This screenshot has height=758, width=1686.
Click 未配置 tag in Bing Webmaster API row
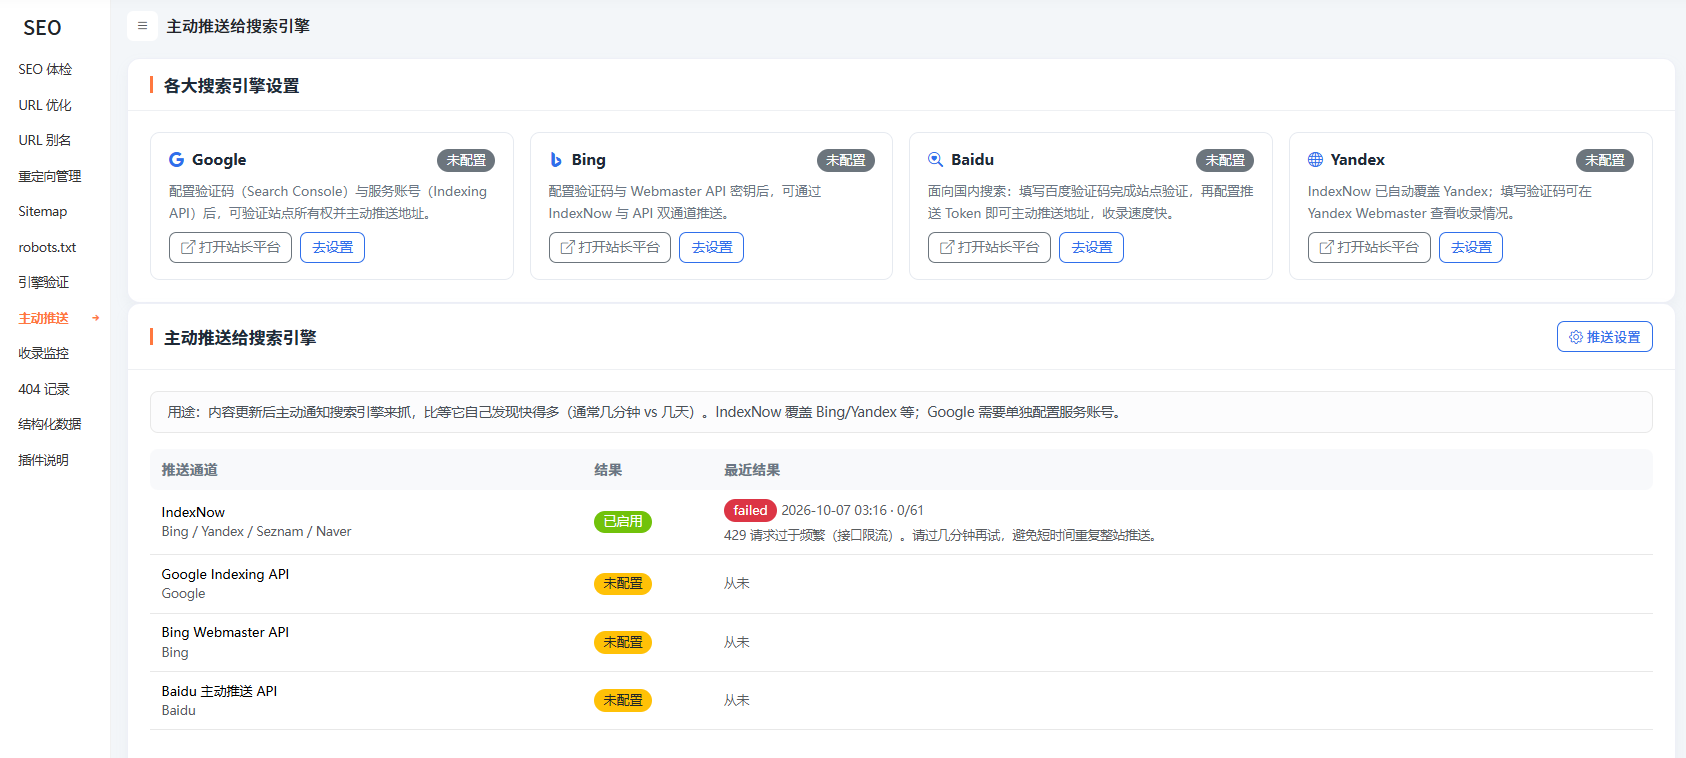click(623, 642)
